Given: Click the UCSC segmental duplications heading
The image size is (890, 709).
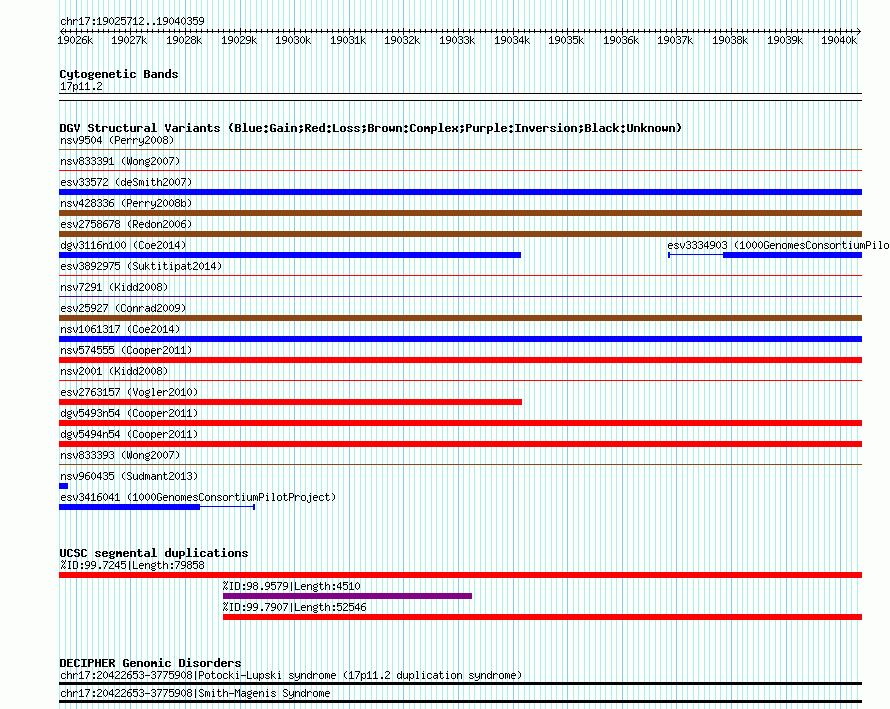Looking at the screenshot, I should 154,553.
